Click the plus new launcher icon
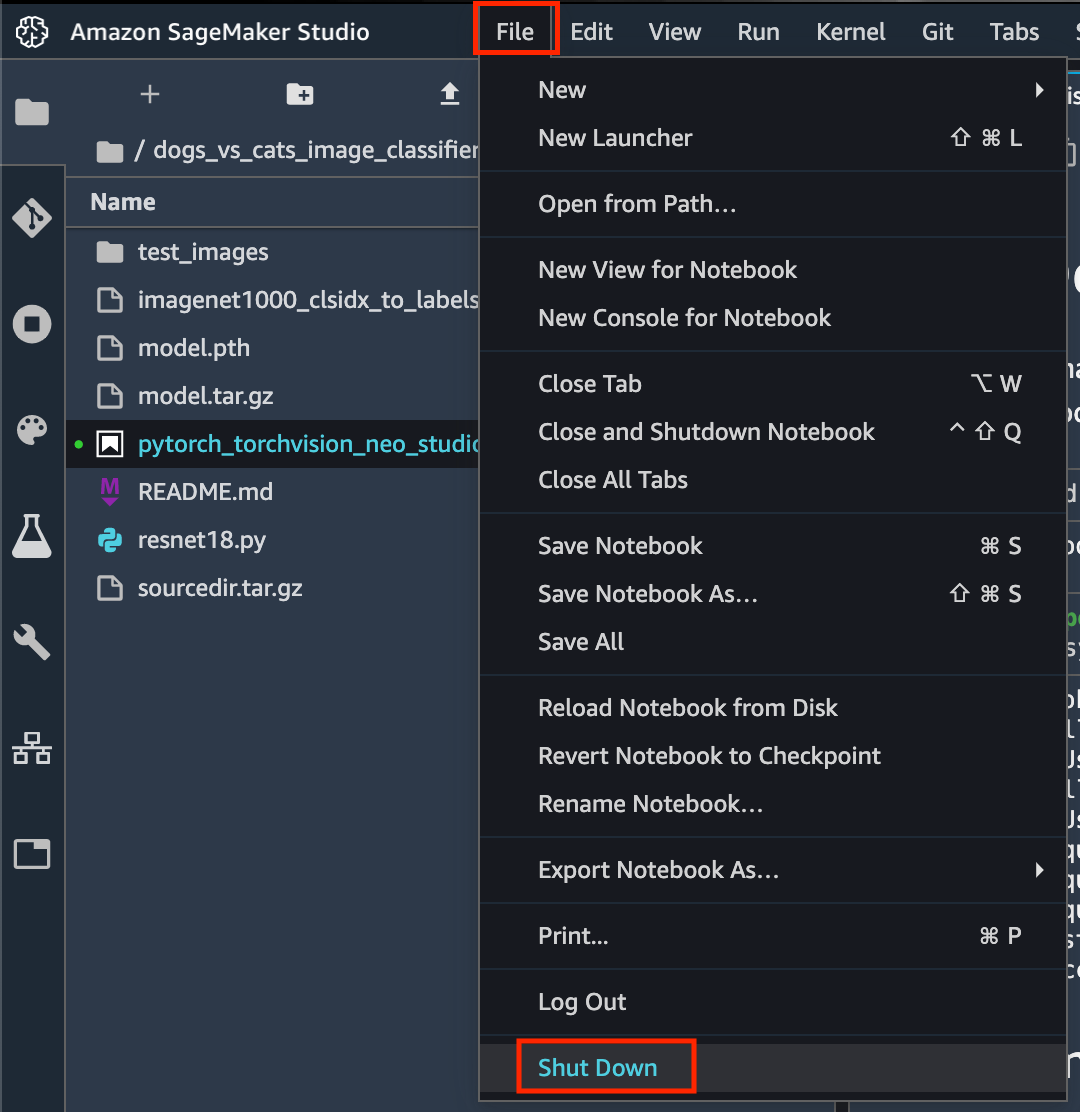Viewport: 1080px width, 1112px height. [x=149, y=94]
